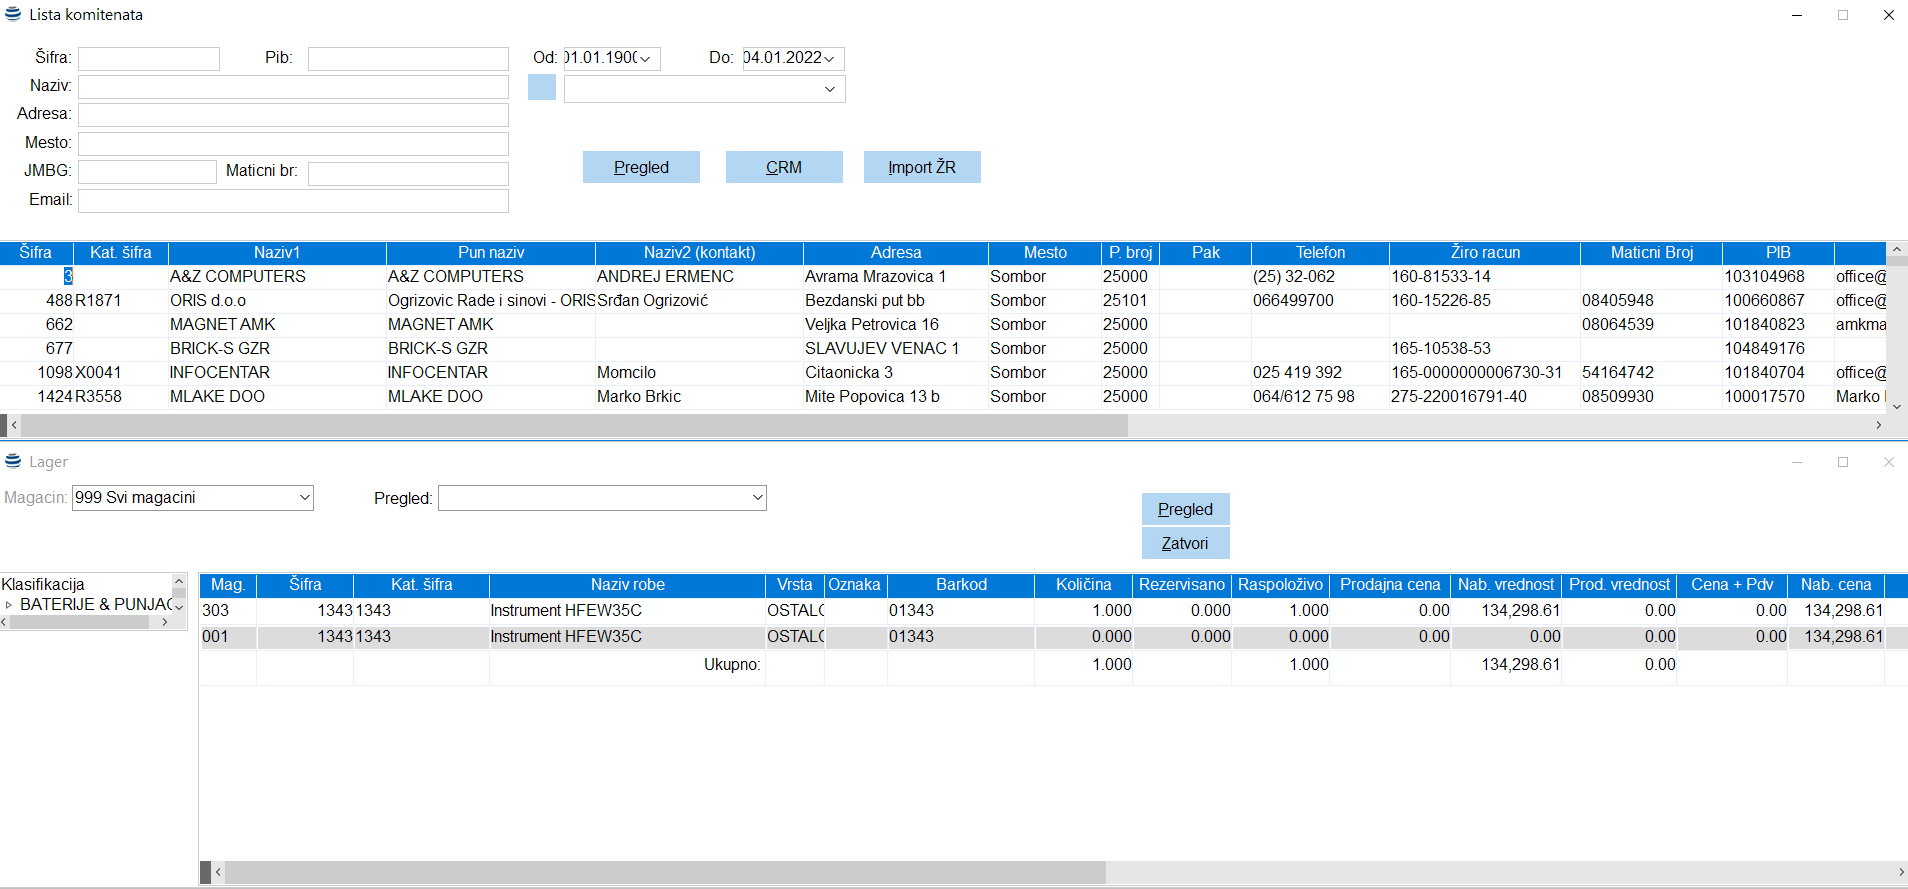This screenshot has height=889, width=1908.
Task: Open the Pregled combo box in Lager
Action: [757, 498]
